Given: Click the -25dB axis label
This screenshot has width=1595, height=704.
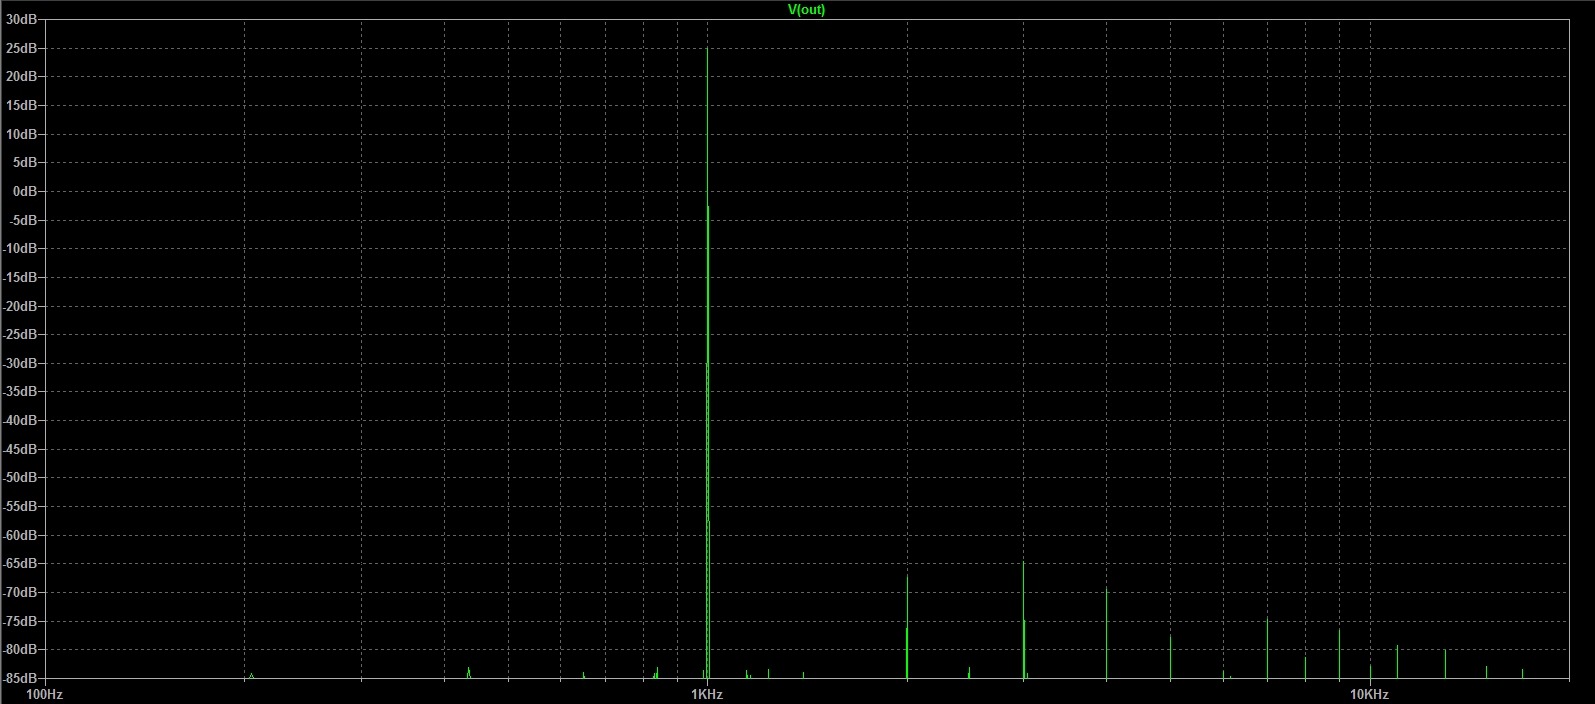Looking at the screenshot, I should point(21,334).
